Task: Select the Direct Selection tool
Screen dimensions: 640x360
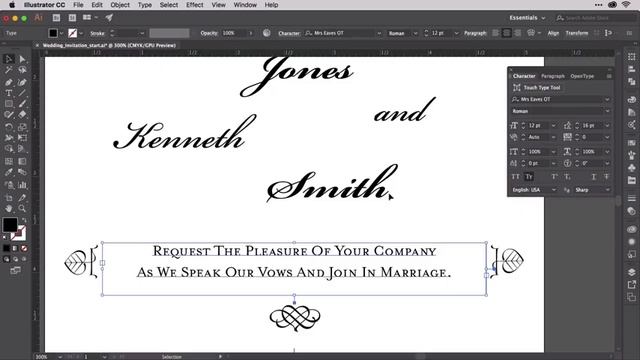Action: pos(22,59)
